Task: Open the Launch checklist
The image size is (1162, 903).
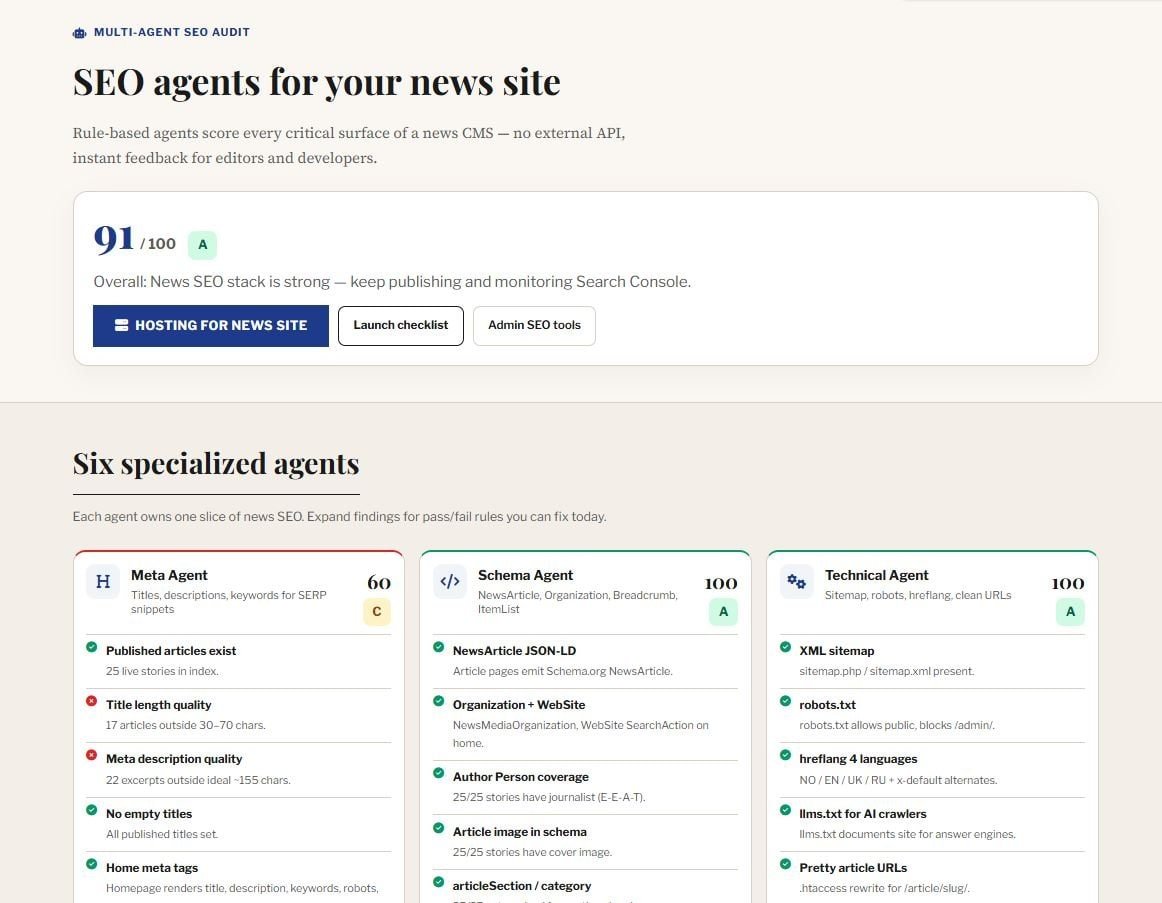Action: (x=401, y=325)
